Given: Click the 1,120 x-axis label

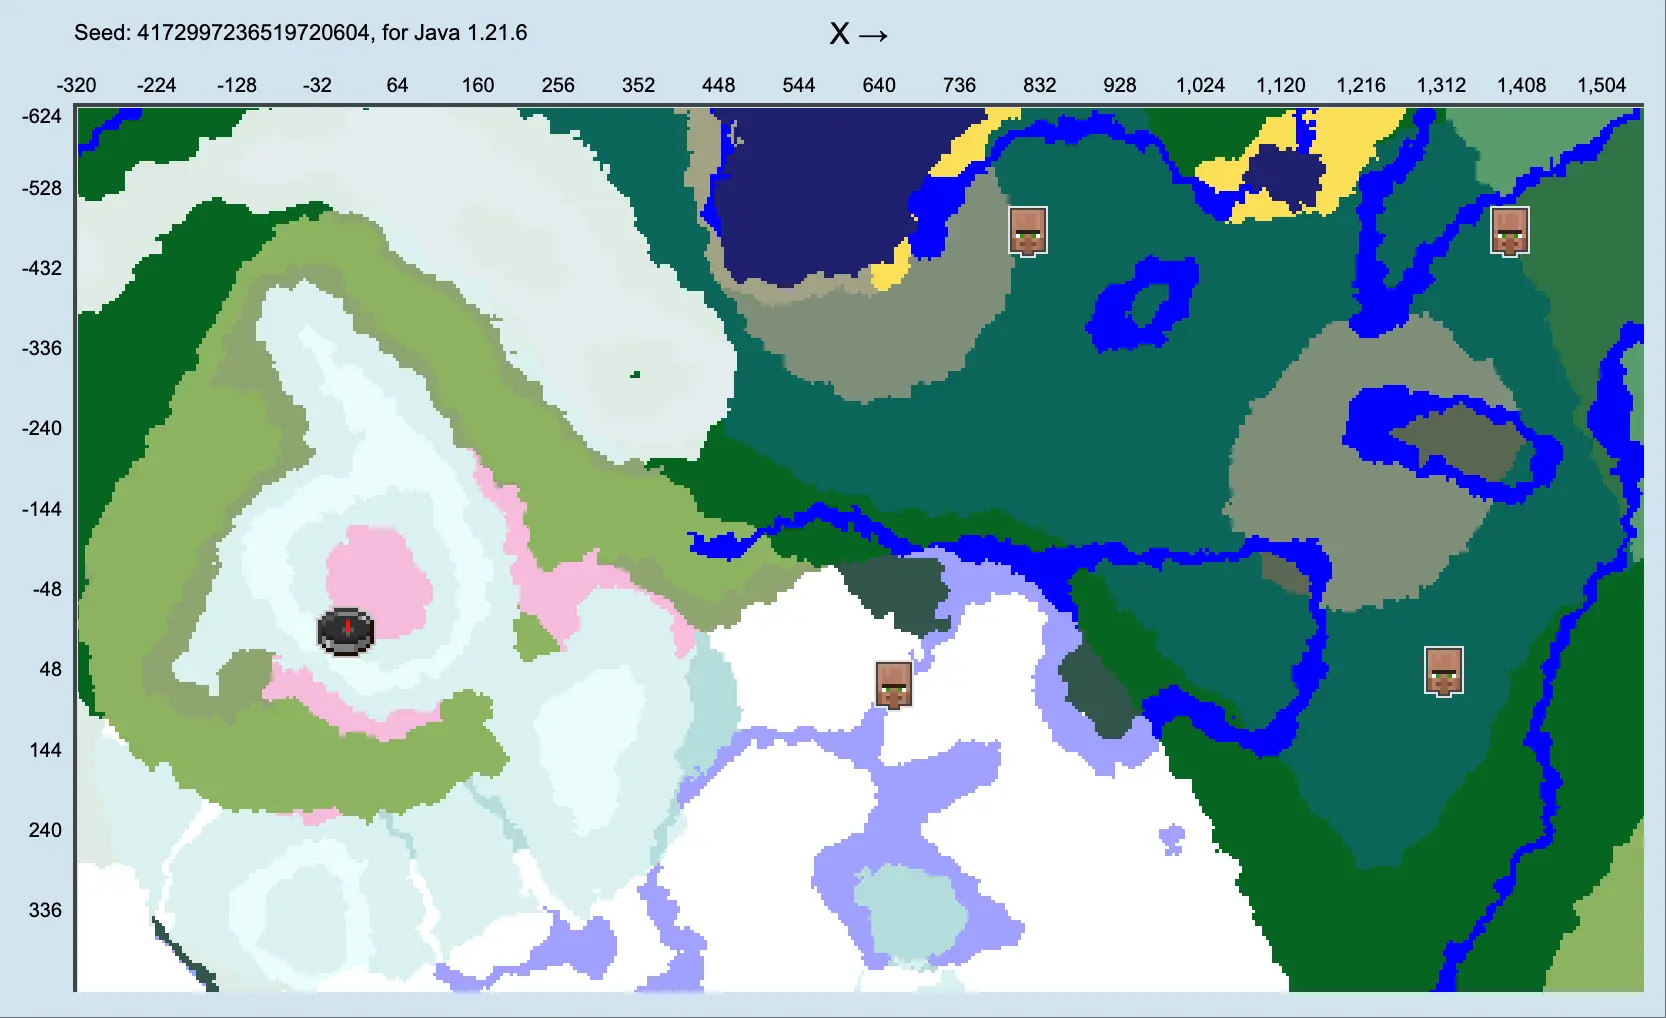Looking at the screenshot, I should [x=1281, y=85].
